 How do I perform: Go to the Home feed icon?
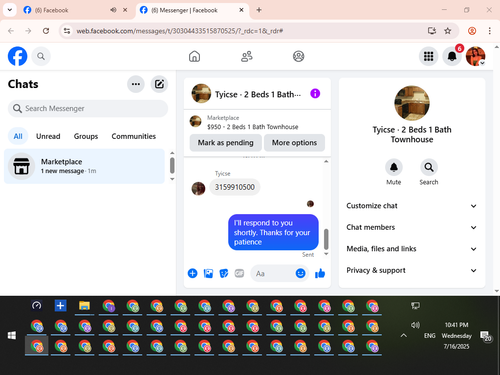click(194, 56)
